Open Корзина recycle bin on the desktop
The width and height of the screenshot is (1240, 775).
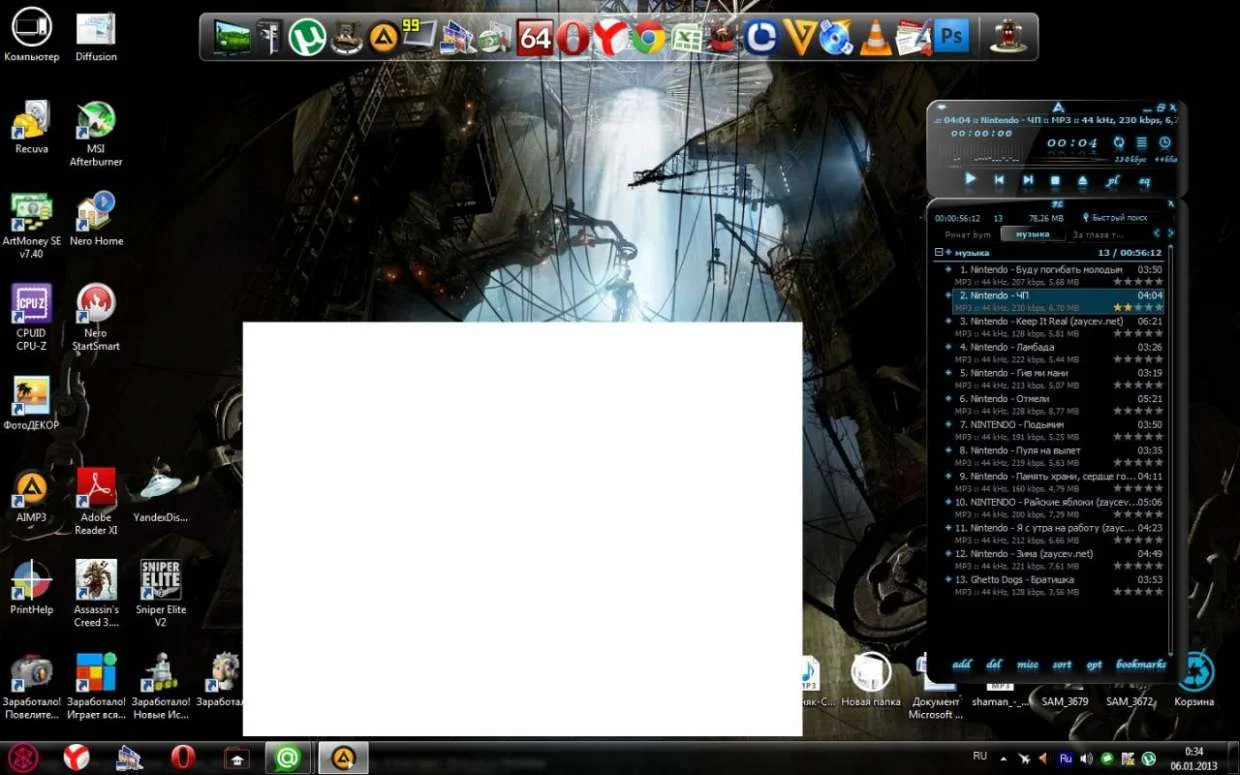(1195, 679)
